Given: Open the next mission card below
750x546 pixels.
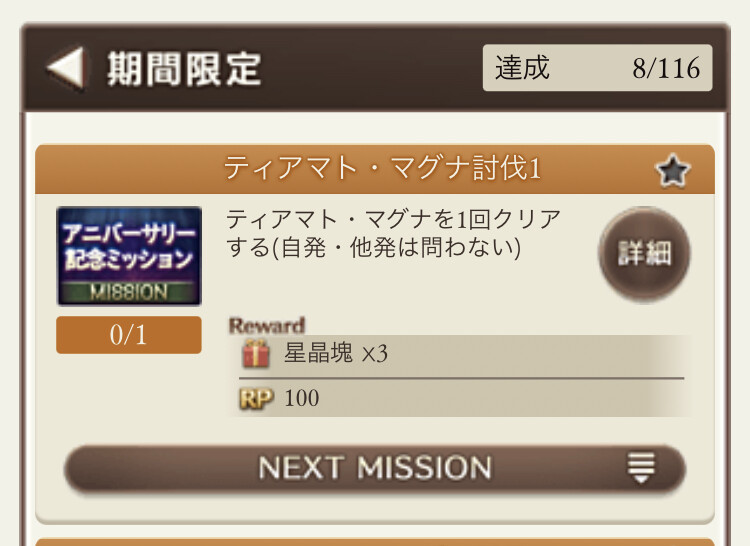Looking at the screenshot, I should tap(375, 541).
